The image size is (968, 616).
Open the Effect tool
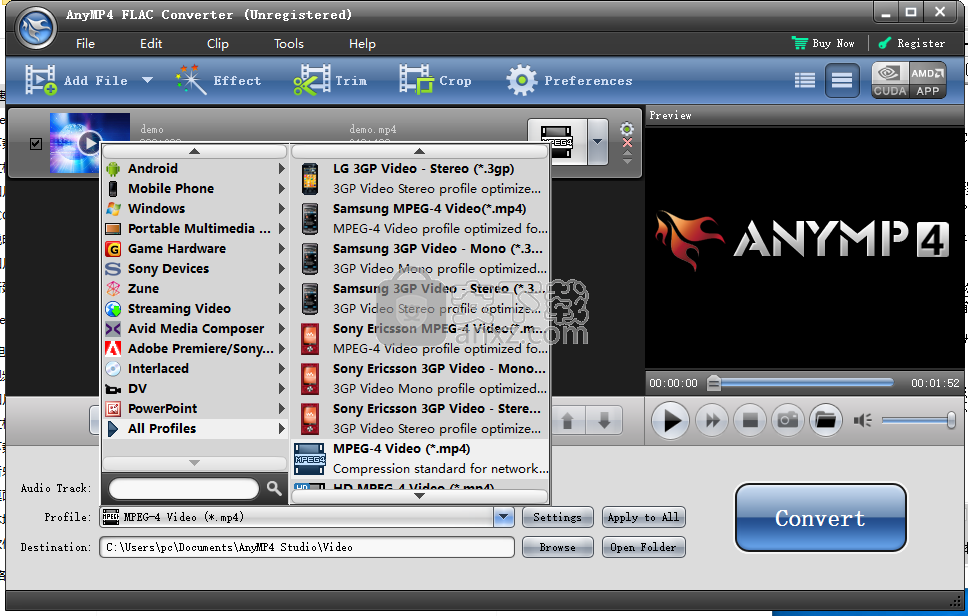pos(219,80)
